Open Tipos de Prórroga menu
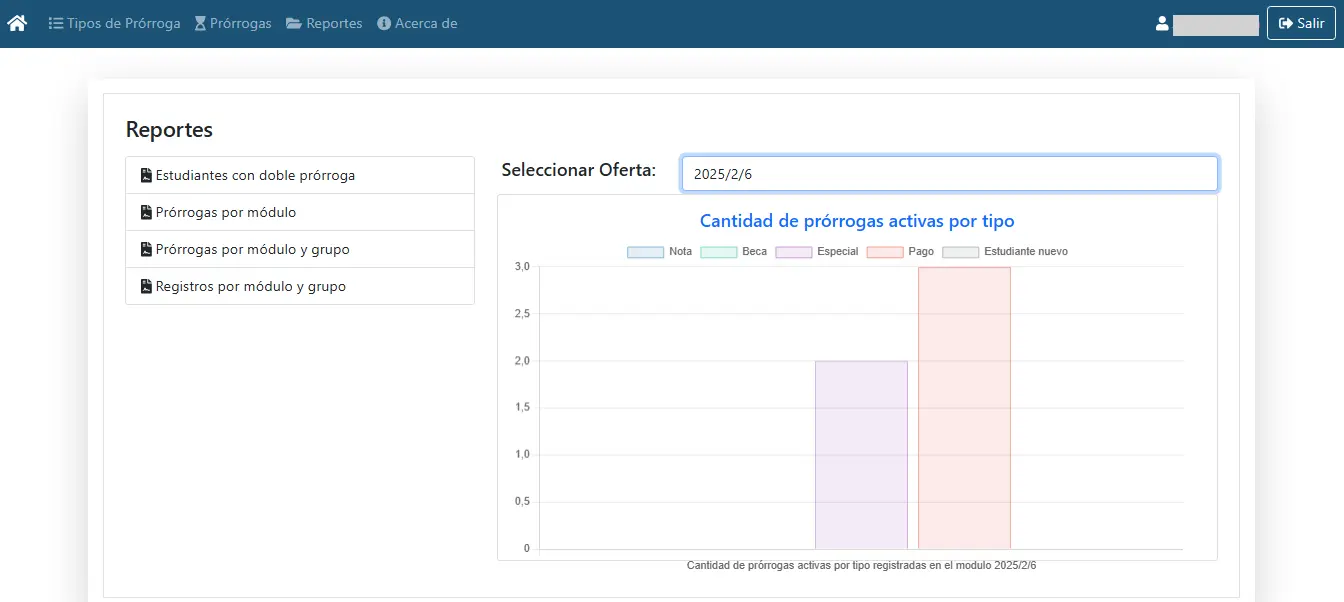 tap(115, 23)
